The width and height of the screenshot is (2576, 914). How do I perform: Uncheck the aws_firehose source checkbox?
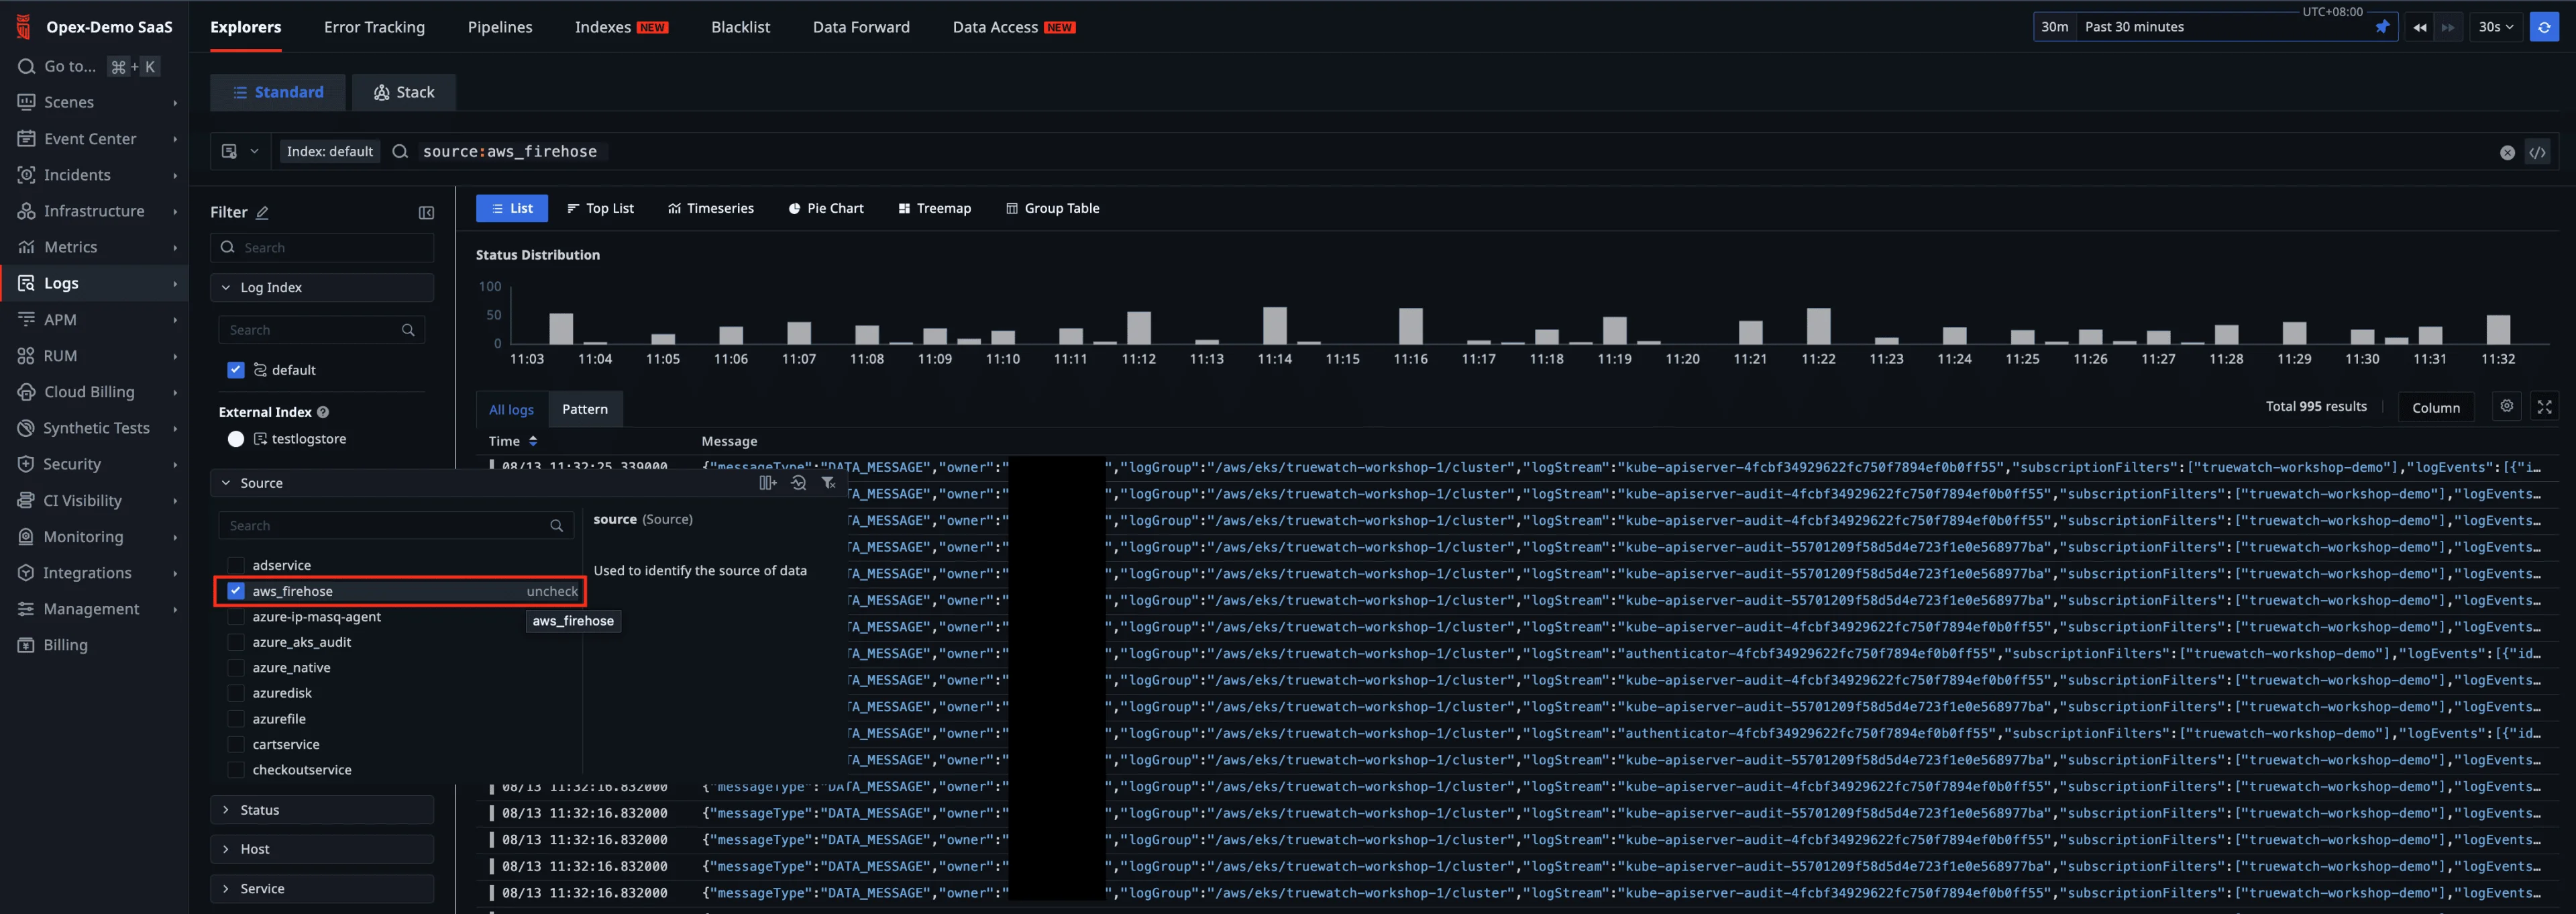point(236,591)
